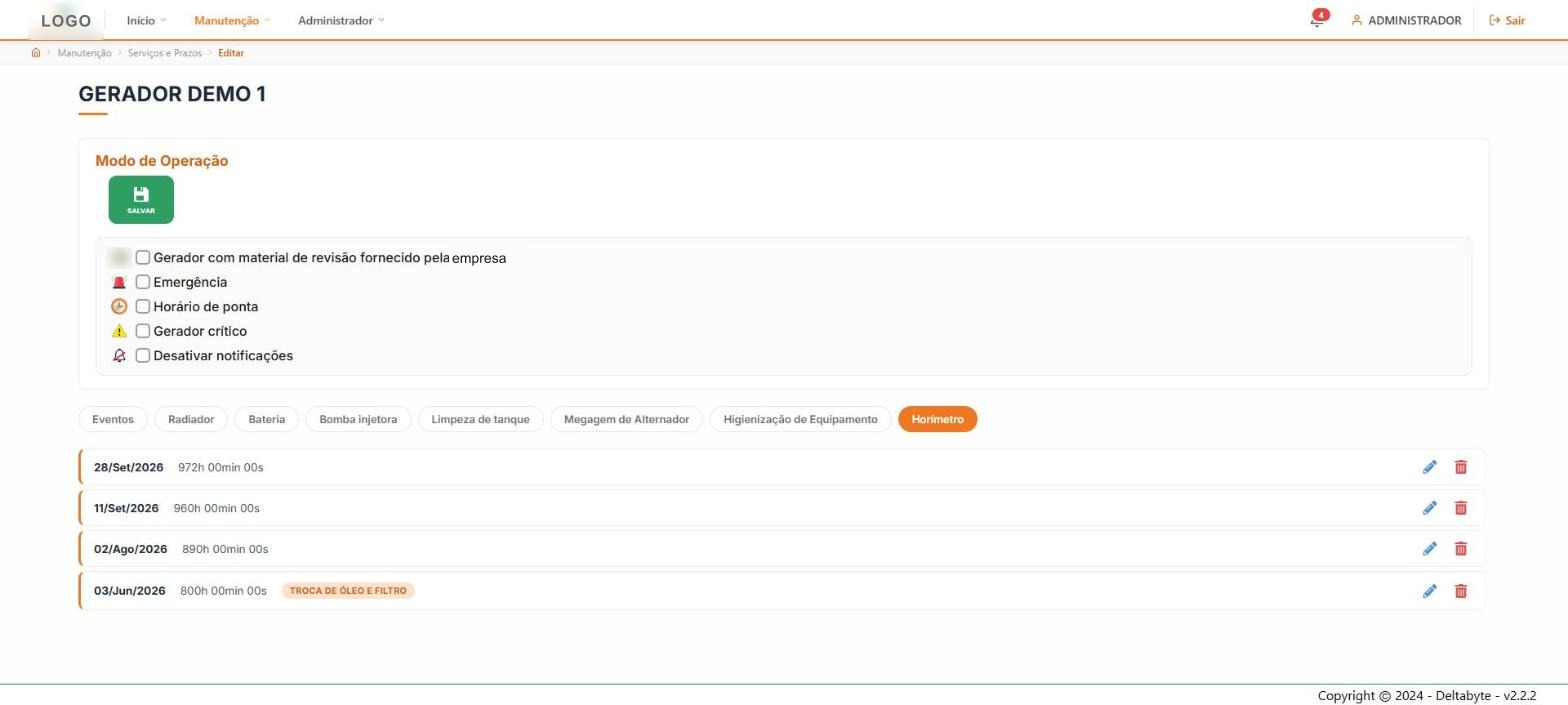Enable the material de revisão checkbox
1568x705 pixels.
(x=143, y=258)
